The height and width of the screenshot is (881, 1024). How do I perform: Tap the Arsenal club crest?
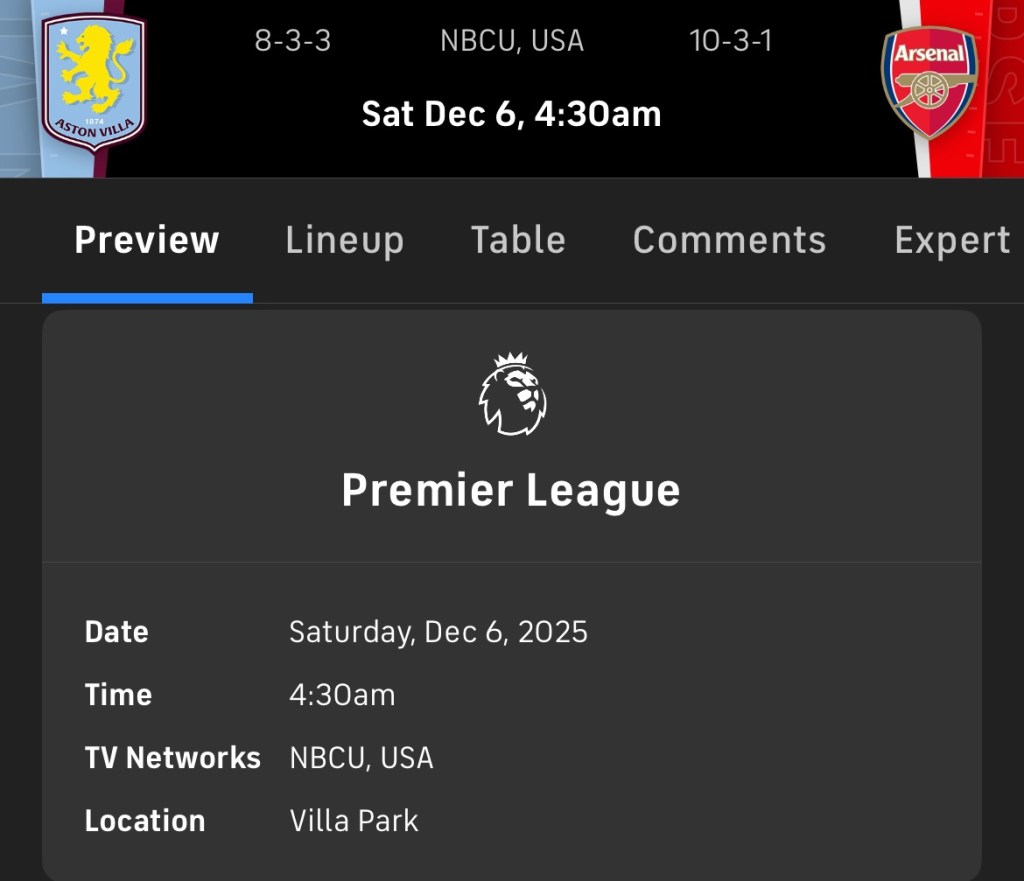point(929,82)
